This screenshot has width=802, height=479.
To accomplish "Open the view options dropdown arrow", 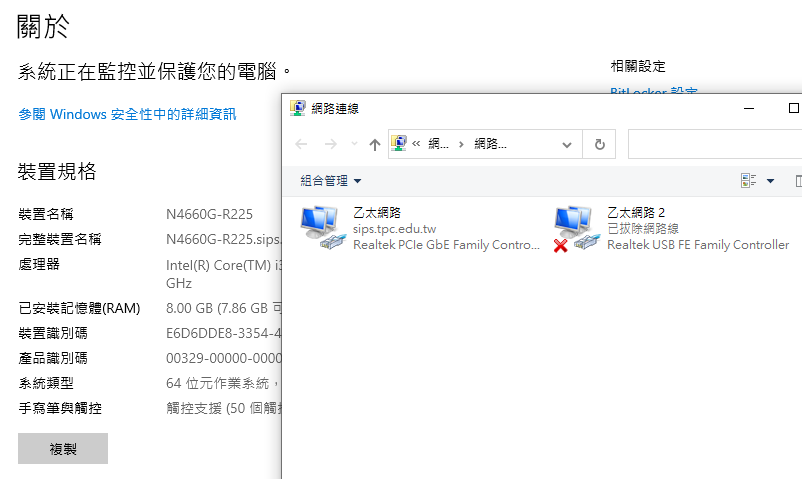I will [770, 181].
